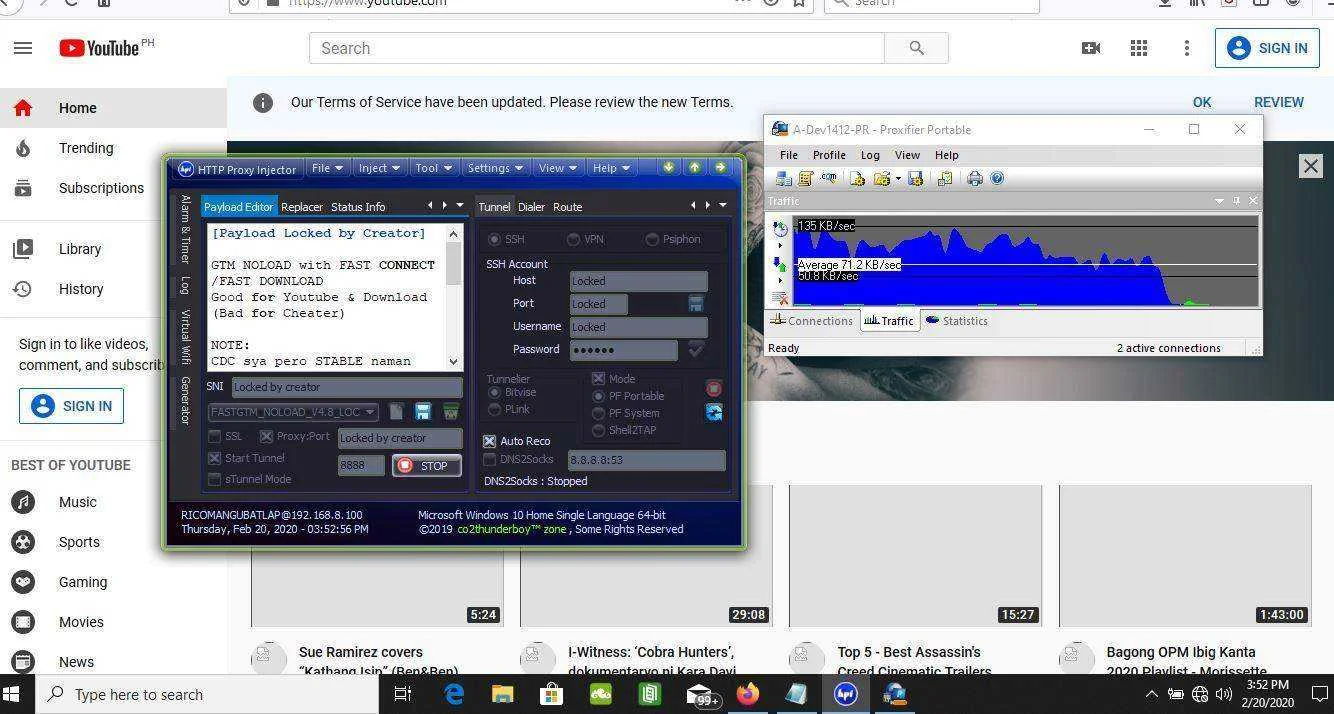1334x714 pixels.
Task: Click the STOP button in HTTP Proxy Injector
Action: [427, 465]
